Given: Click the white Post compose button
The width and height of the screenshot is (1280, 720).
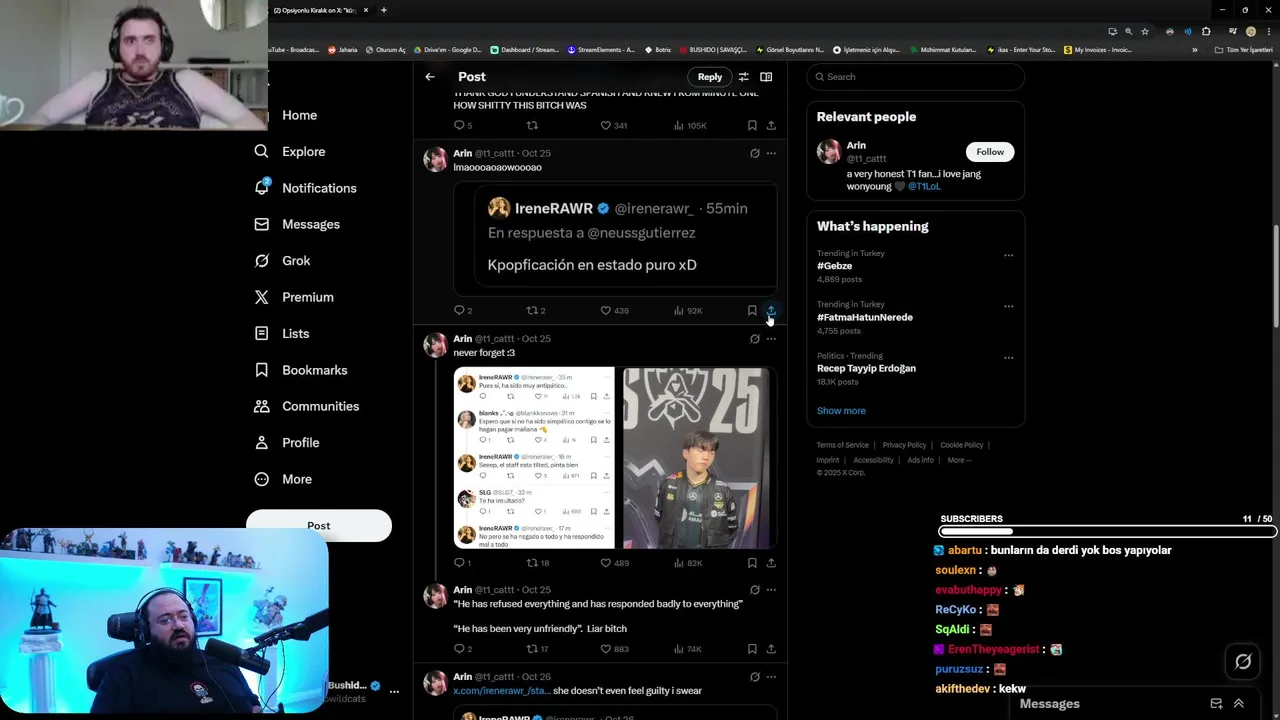Looking at the screenshot, I should click(319, 526).
